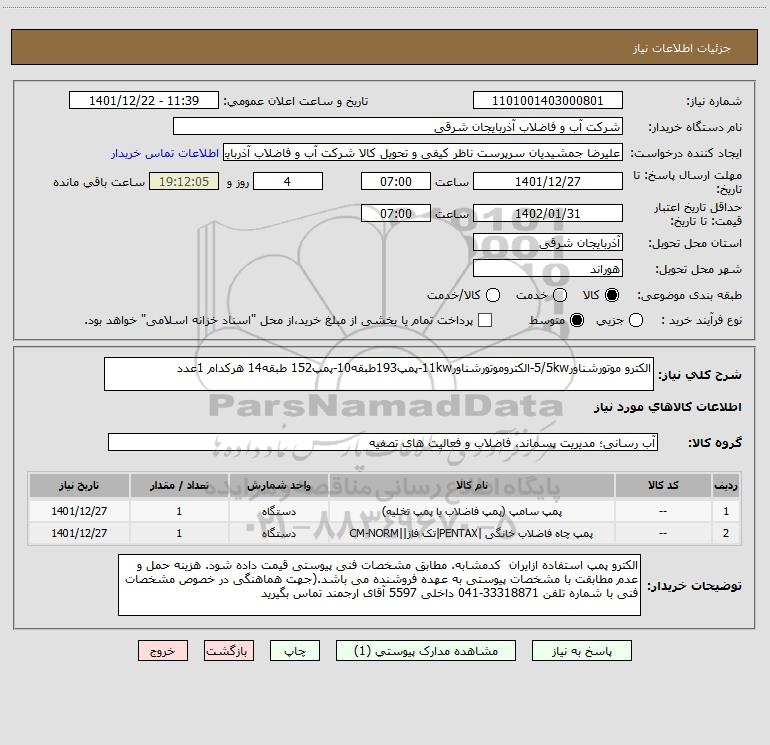
Task: Select the کالا/خدمت radio button
Action: click(493, 295)
